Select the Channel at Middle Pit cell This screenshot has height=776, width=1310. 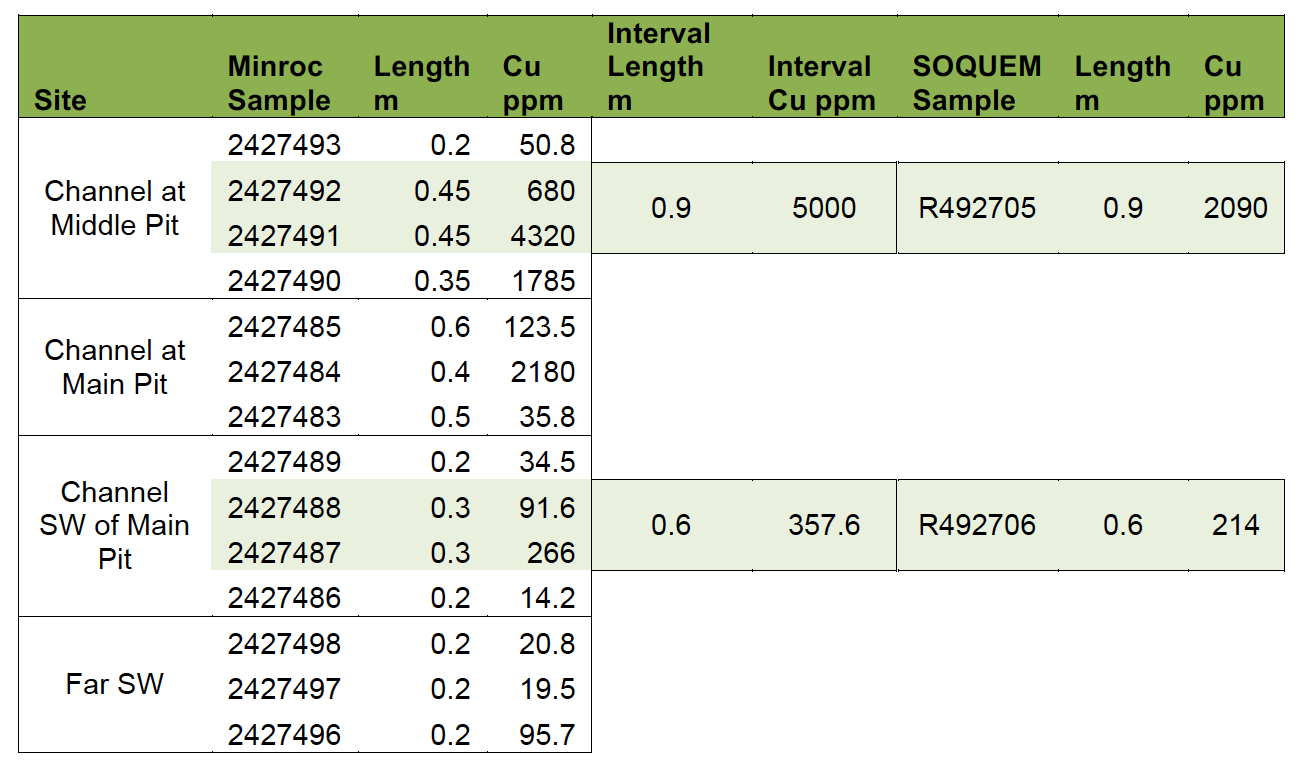click(115, 208)
